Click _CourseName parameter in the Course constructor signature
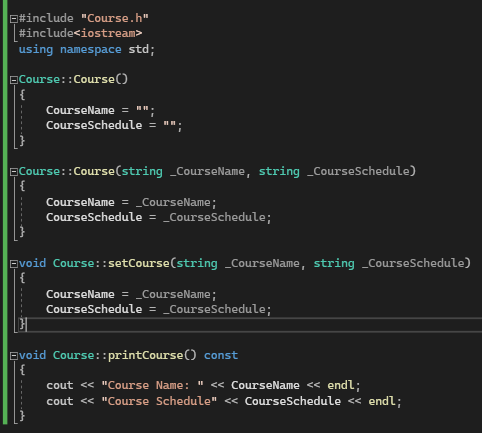482x433 pixels. point(207,171)
